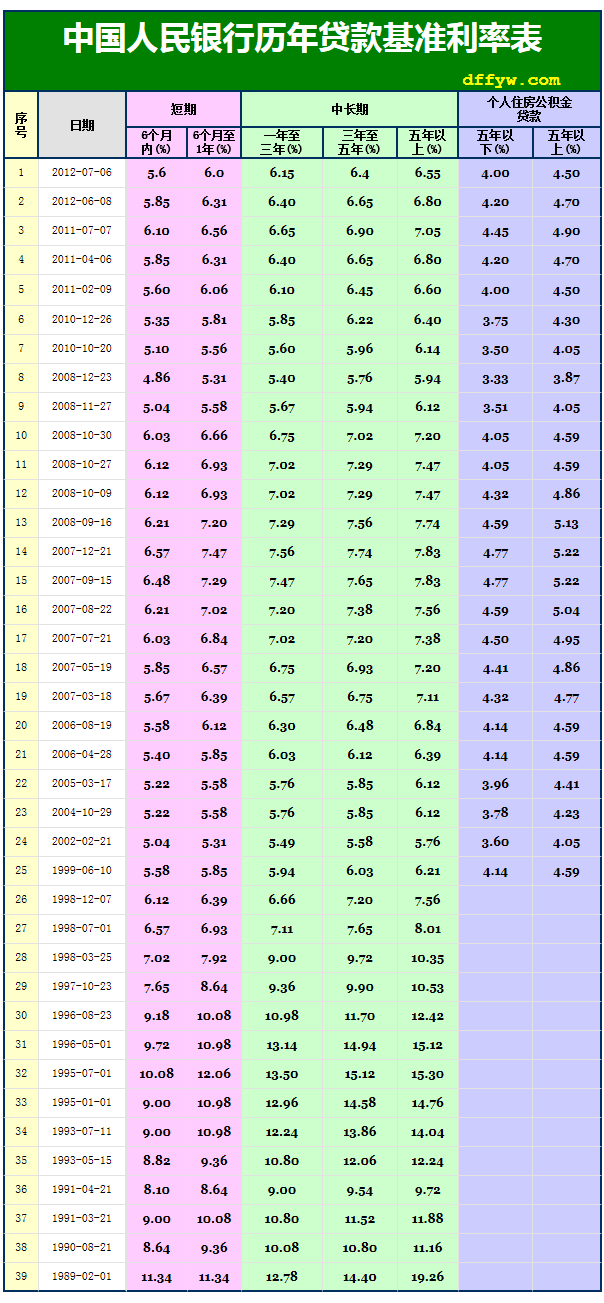The image size is (604, 1303).
Task: Click the date cell 1999-06-10
Action: click(x=82, y=871)
